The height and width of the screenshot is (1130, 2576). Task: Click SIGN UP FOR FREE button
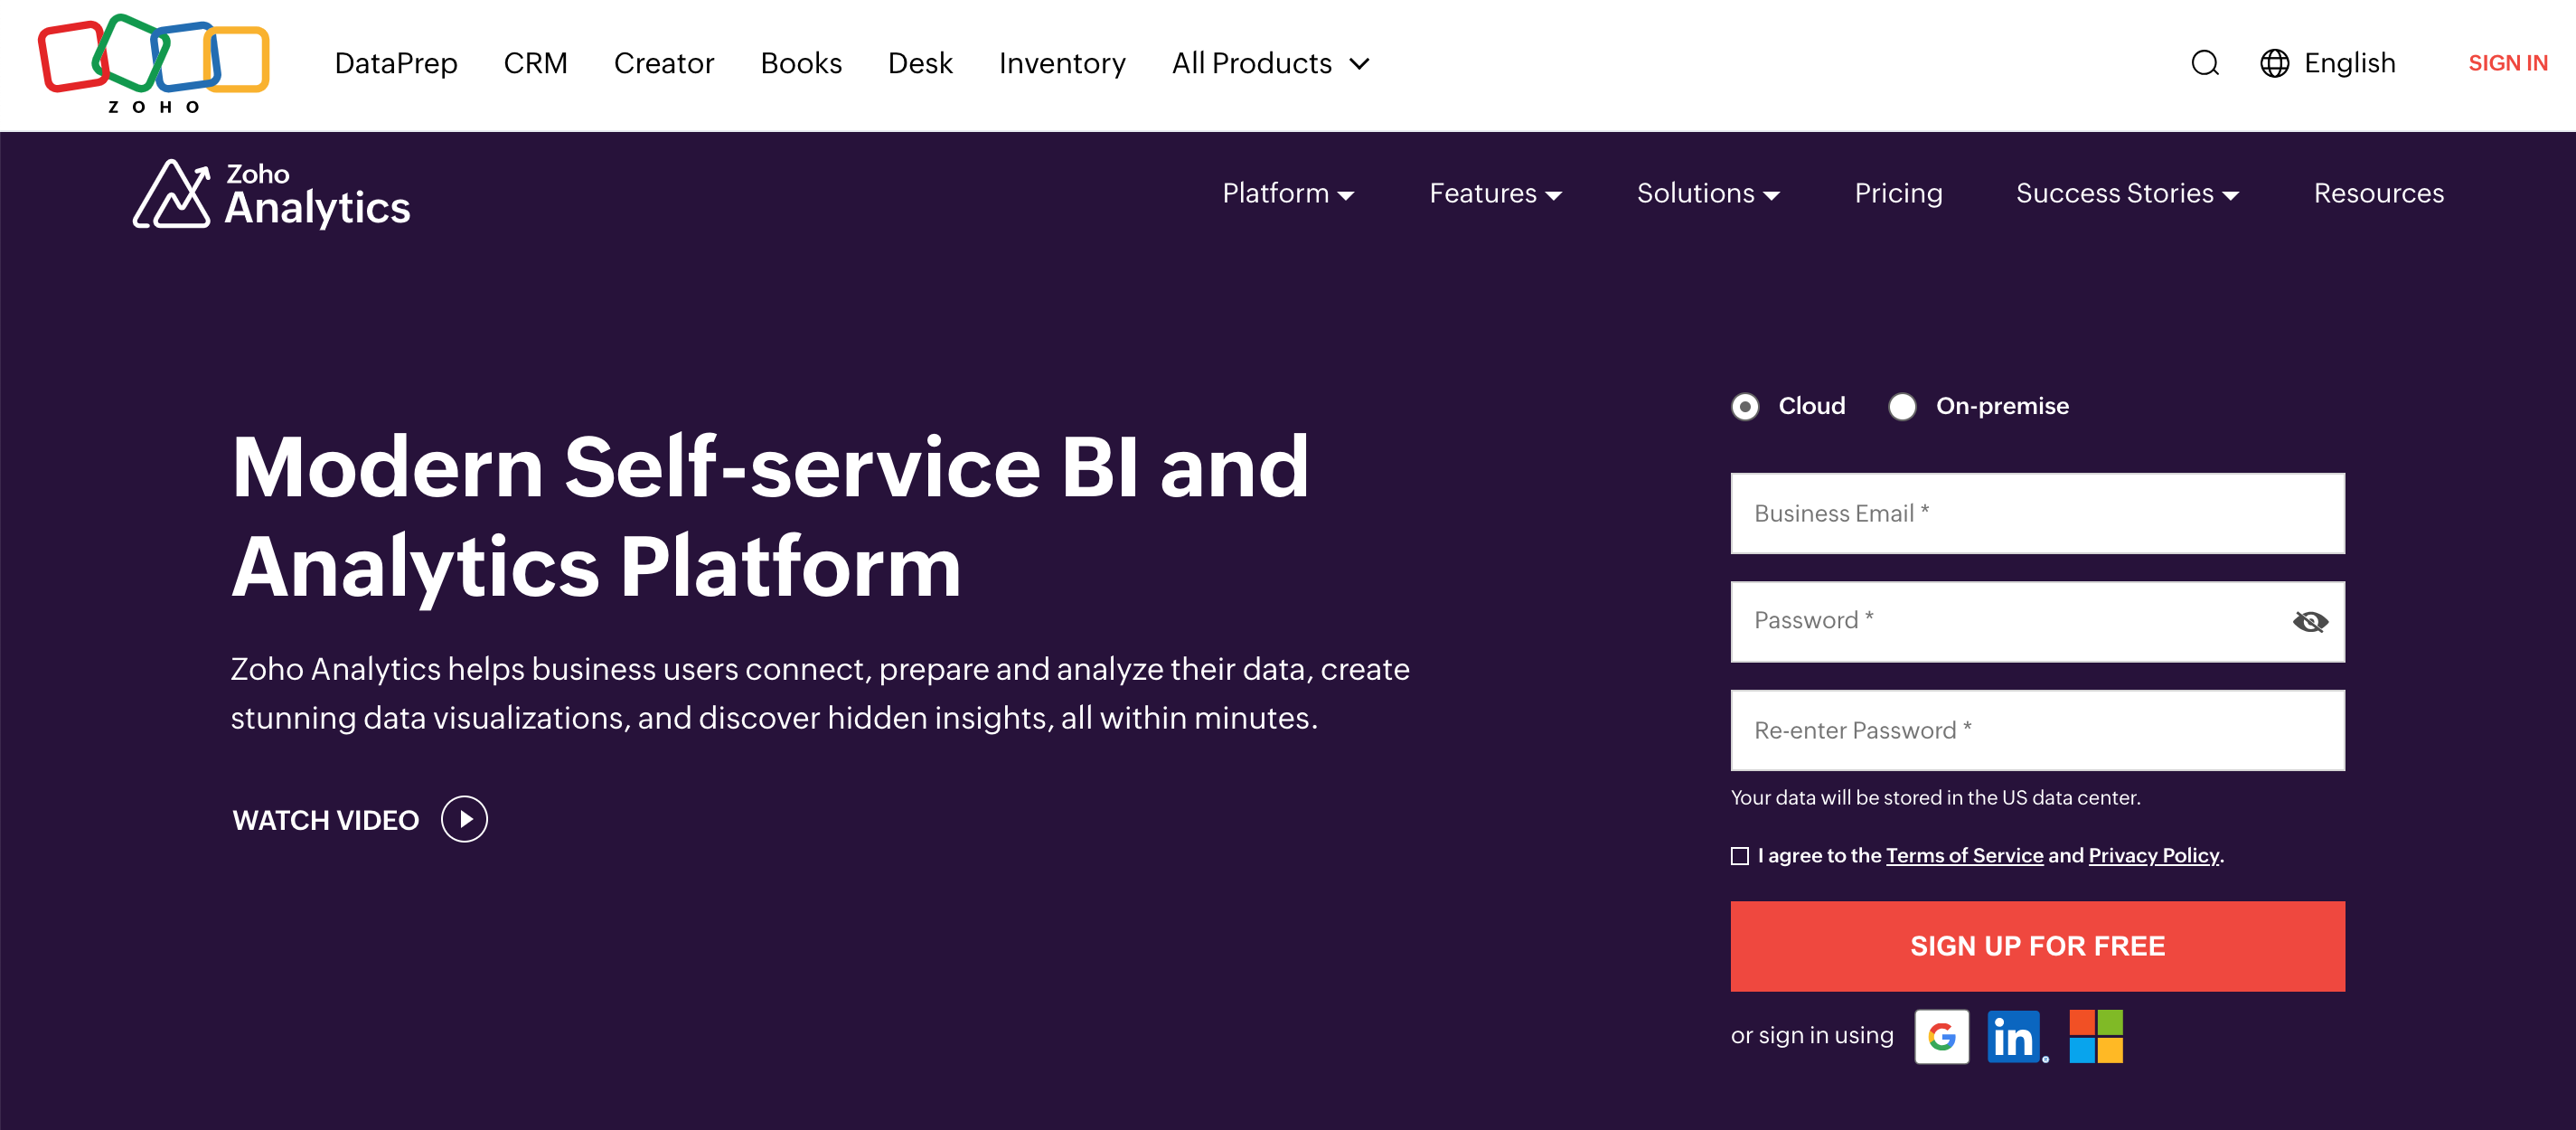[2037, 946]
